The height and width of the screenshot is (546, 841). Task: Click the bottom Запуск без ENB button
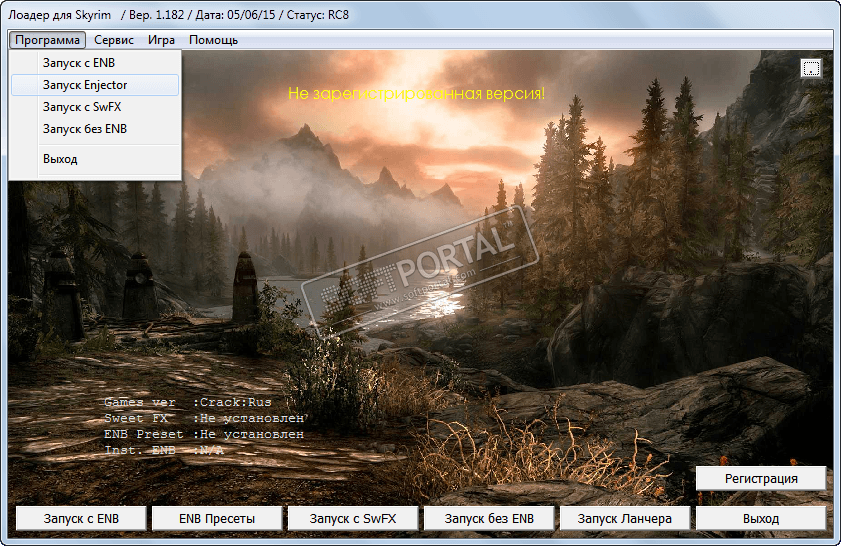point(489,519)
